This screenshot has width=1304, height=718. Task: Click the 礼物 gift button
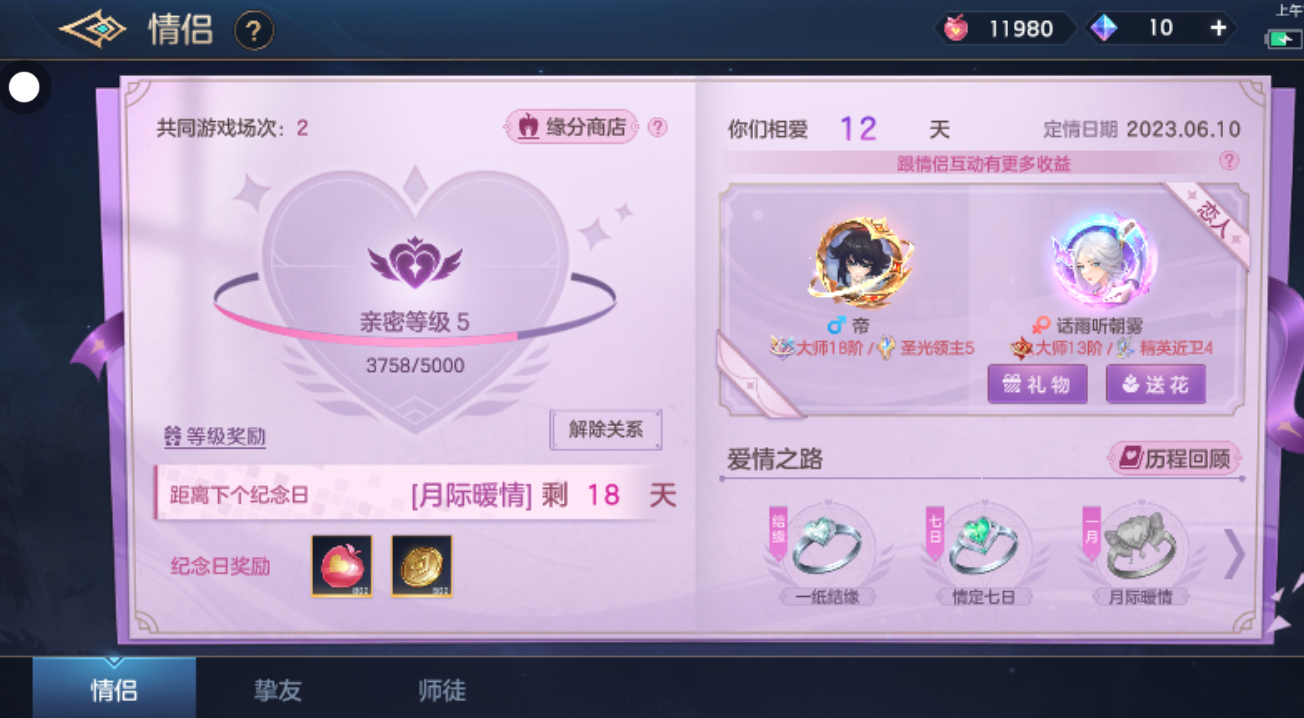click(x=1037, y=384)
